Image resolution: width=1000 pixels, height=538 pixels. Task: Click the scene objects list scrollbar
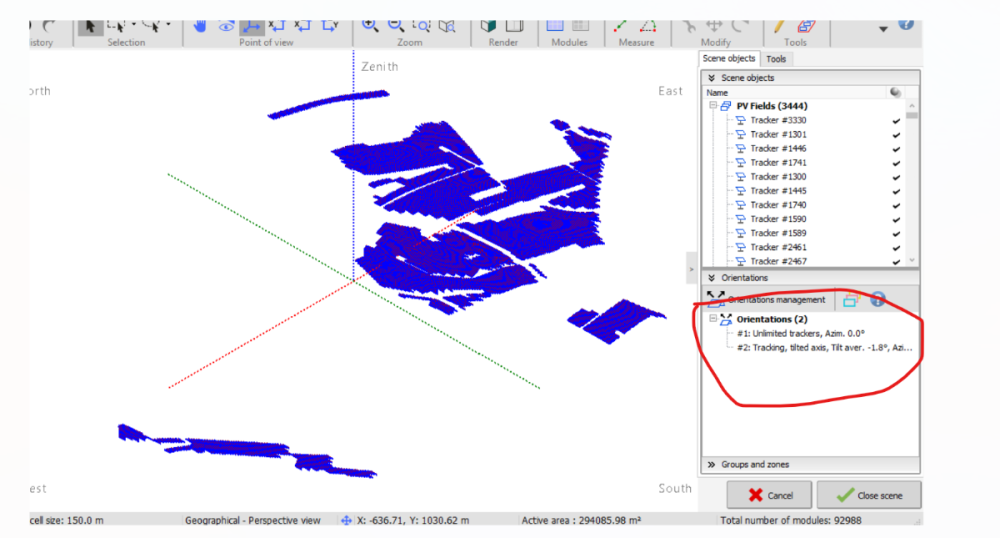912,180
